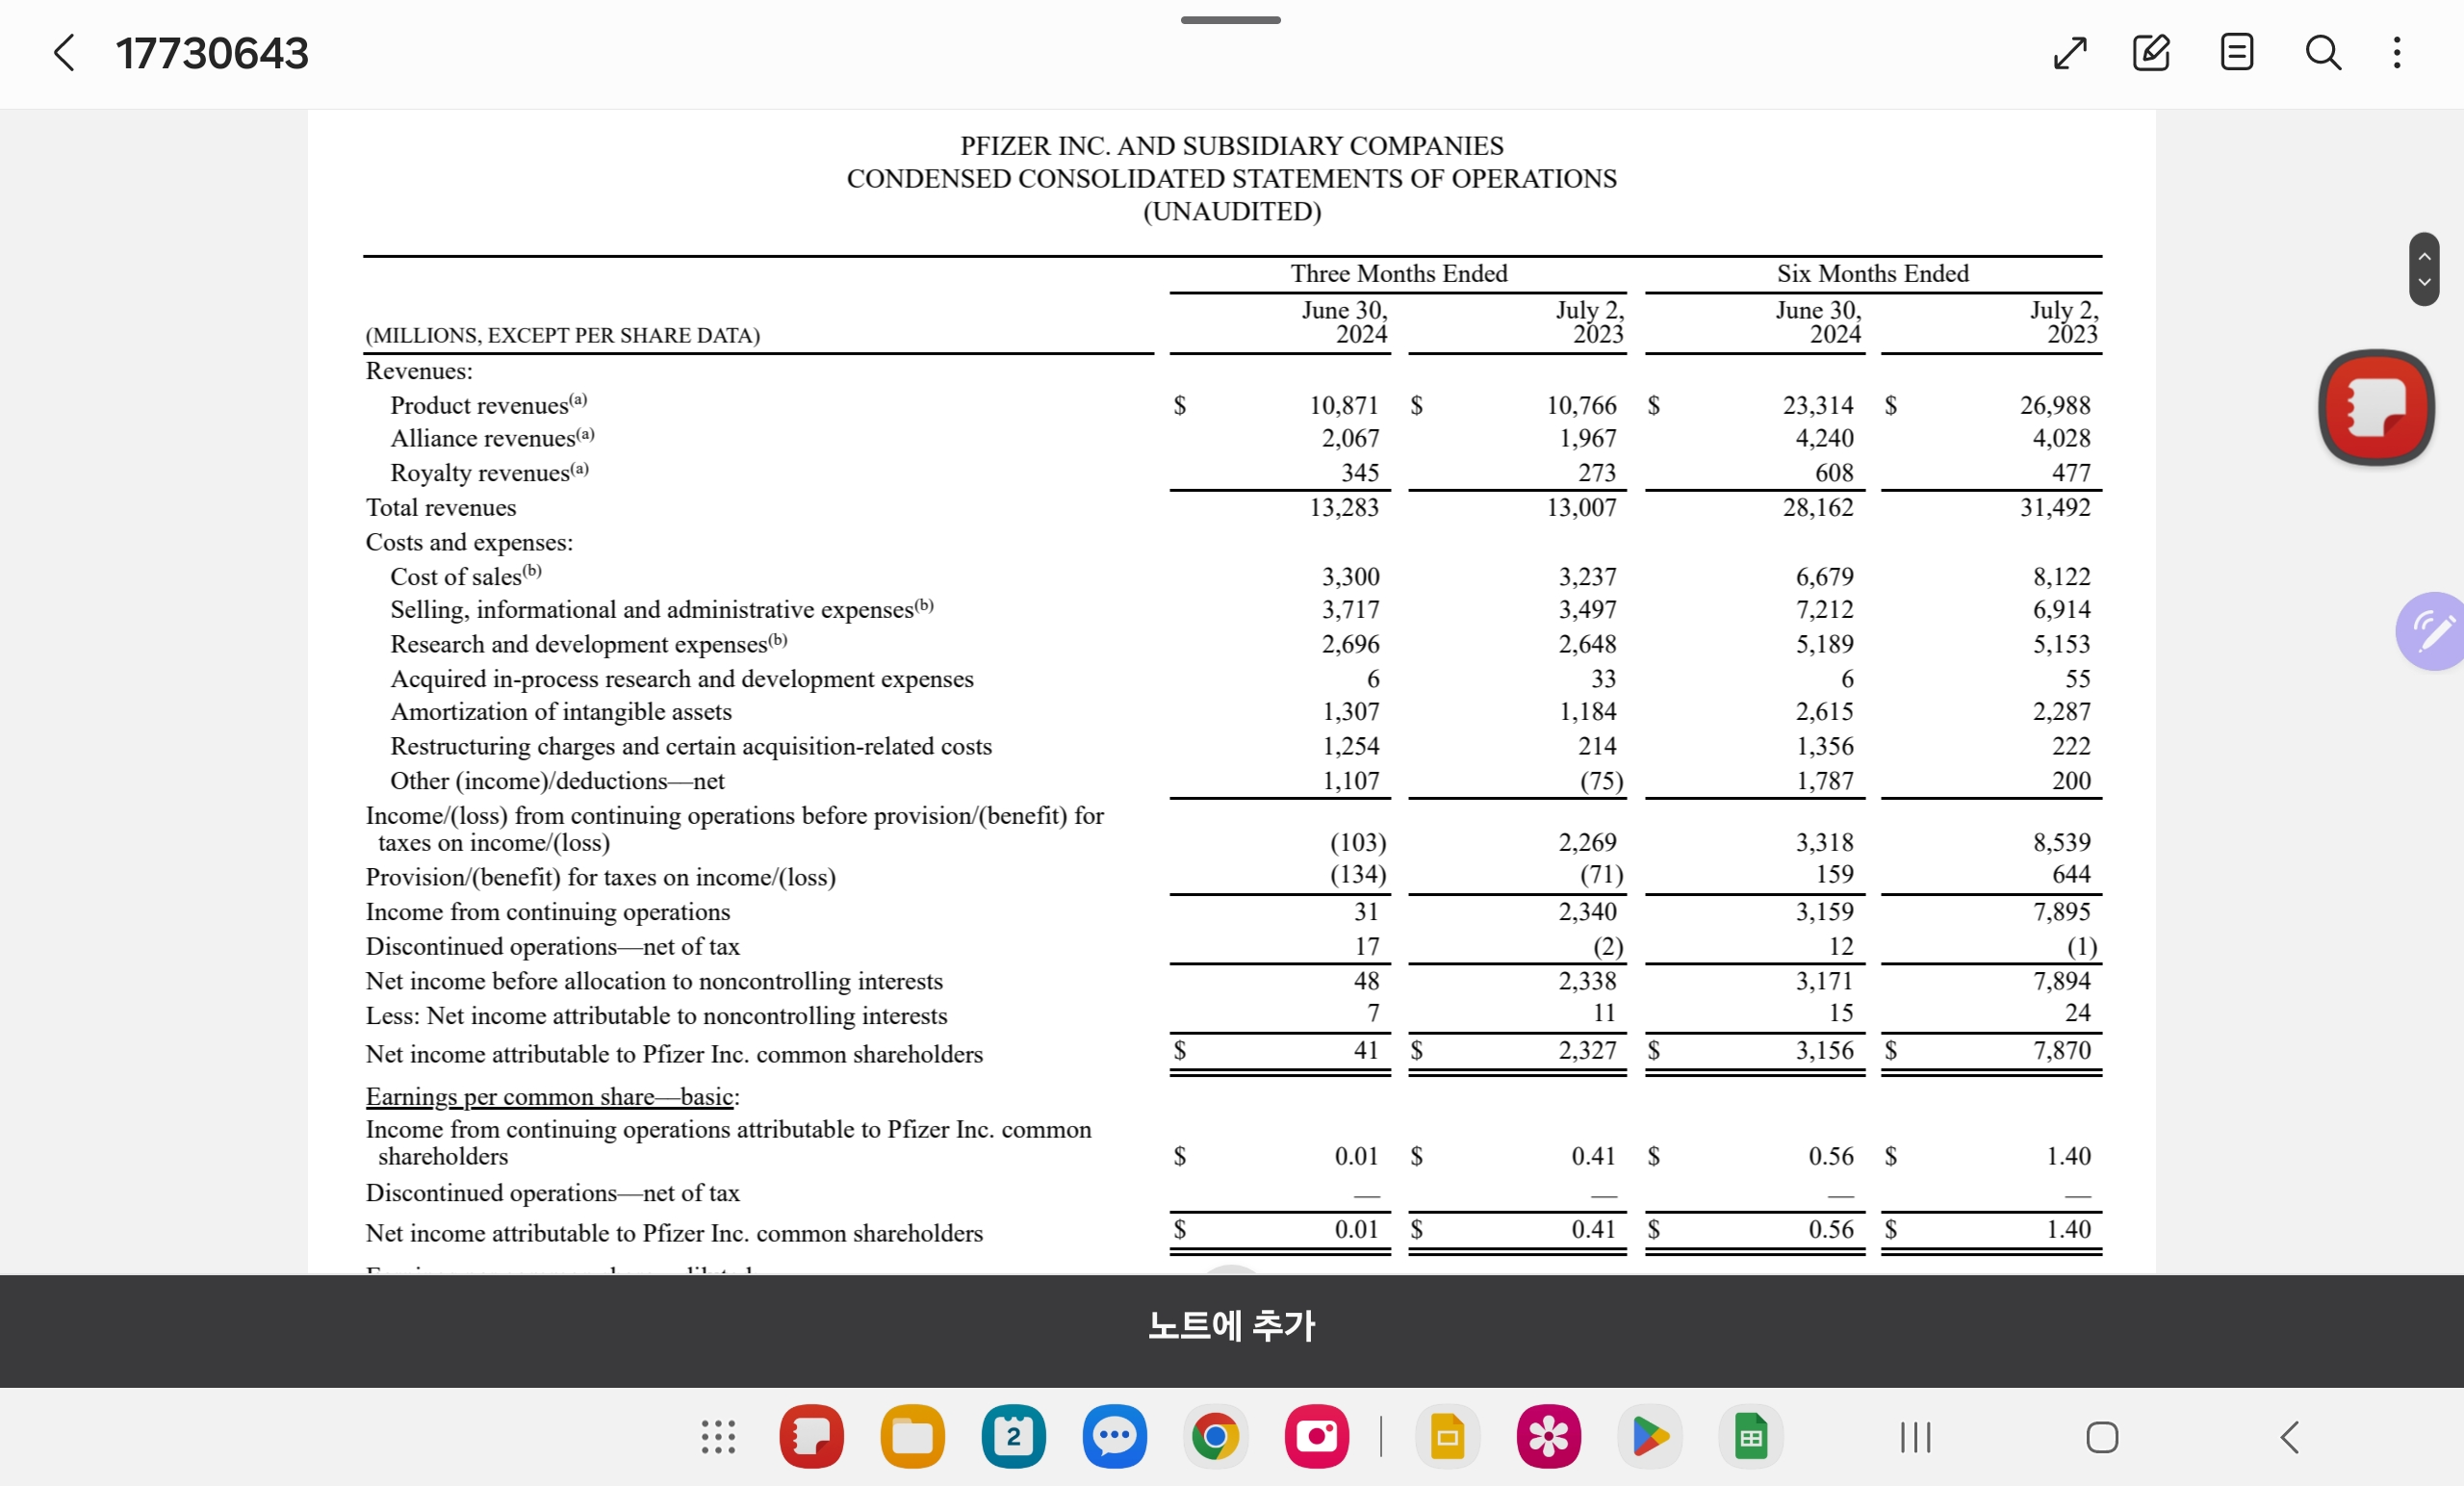Open the Calendar app in taskbar

[1013, 1437]
